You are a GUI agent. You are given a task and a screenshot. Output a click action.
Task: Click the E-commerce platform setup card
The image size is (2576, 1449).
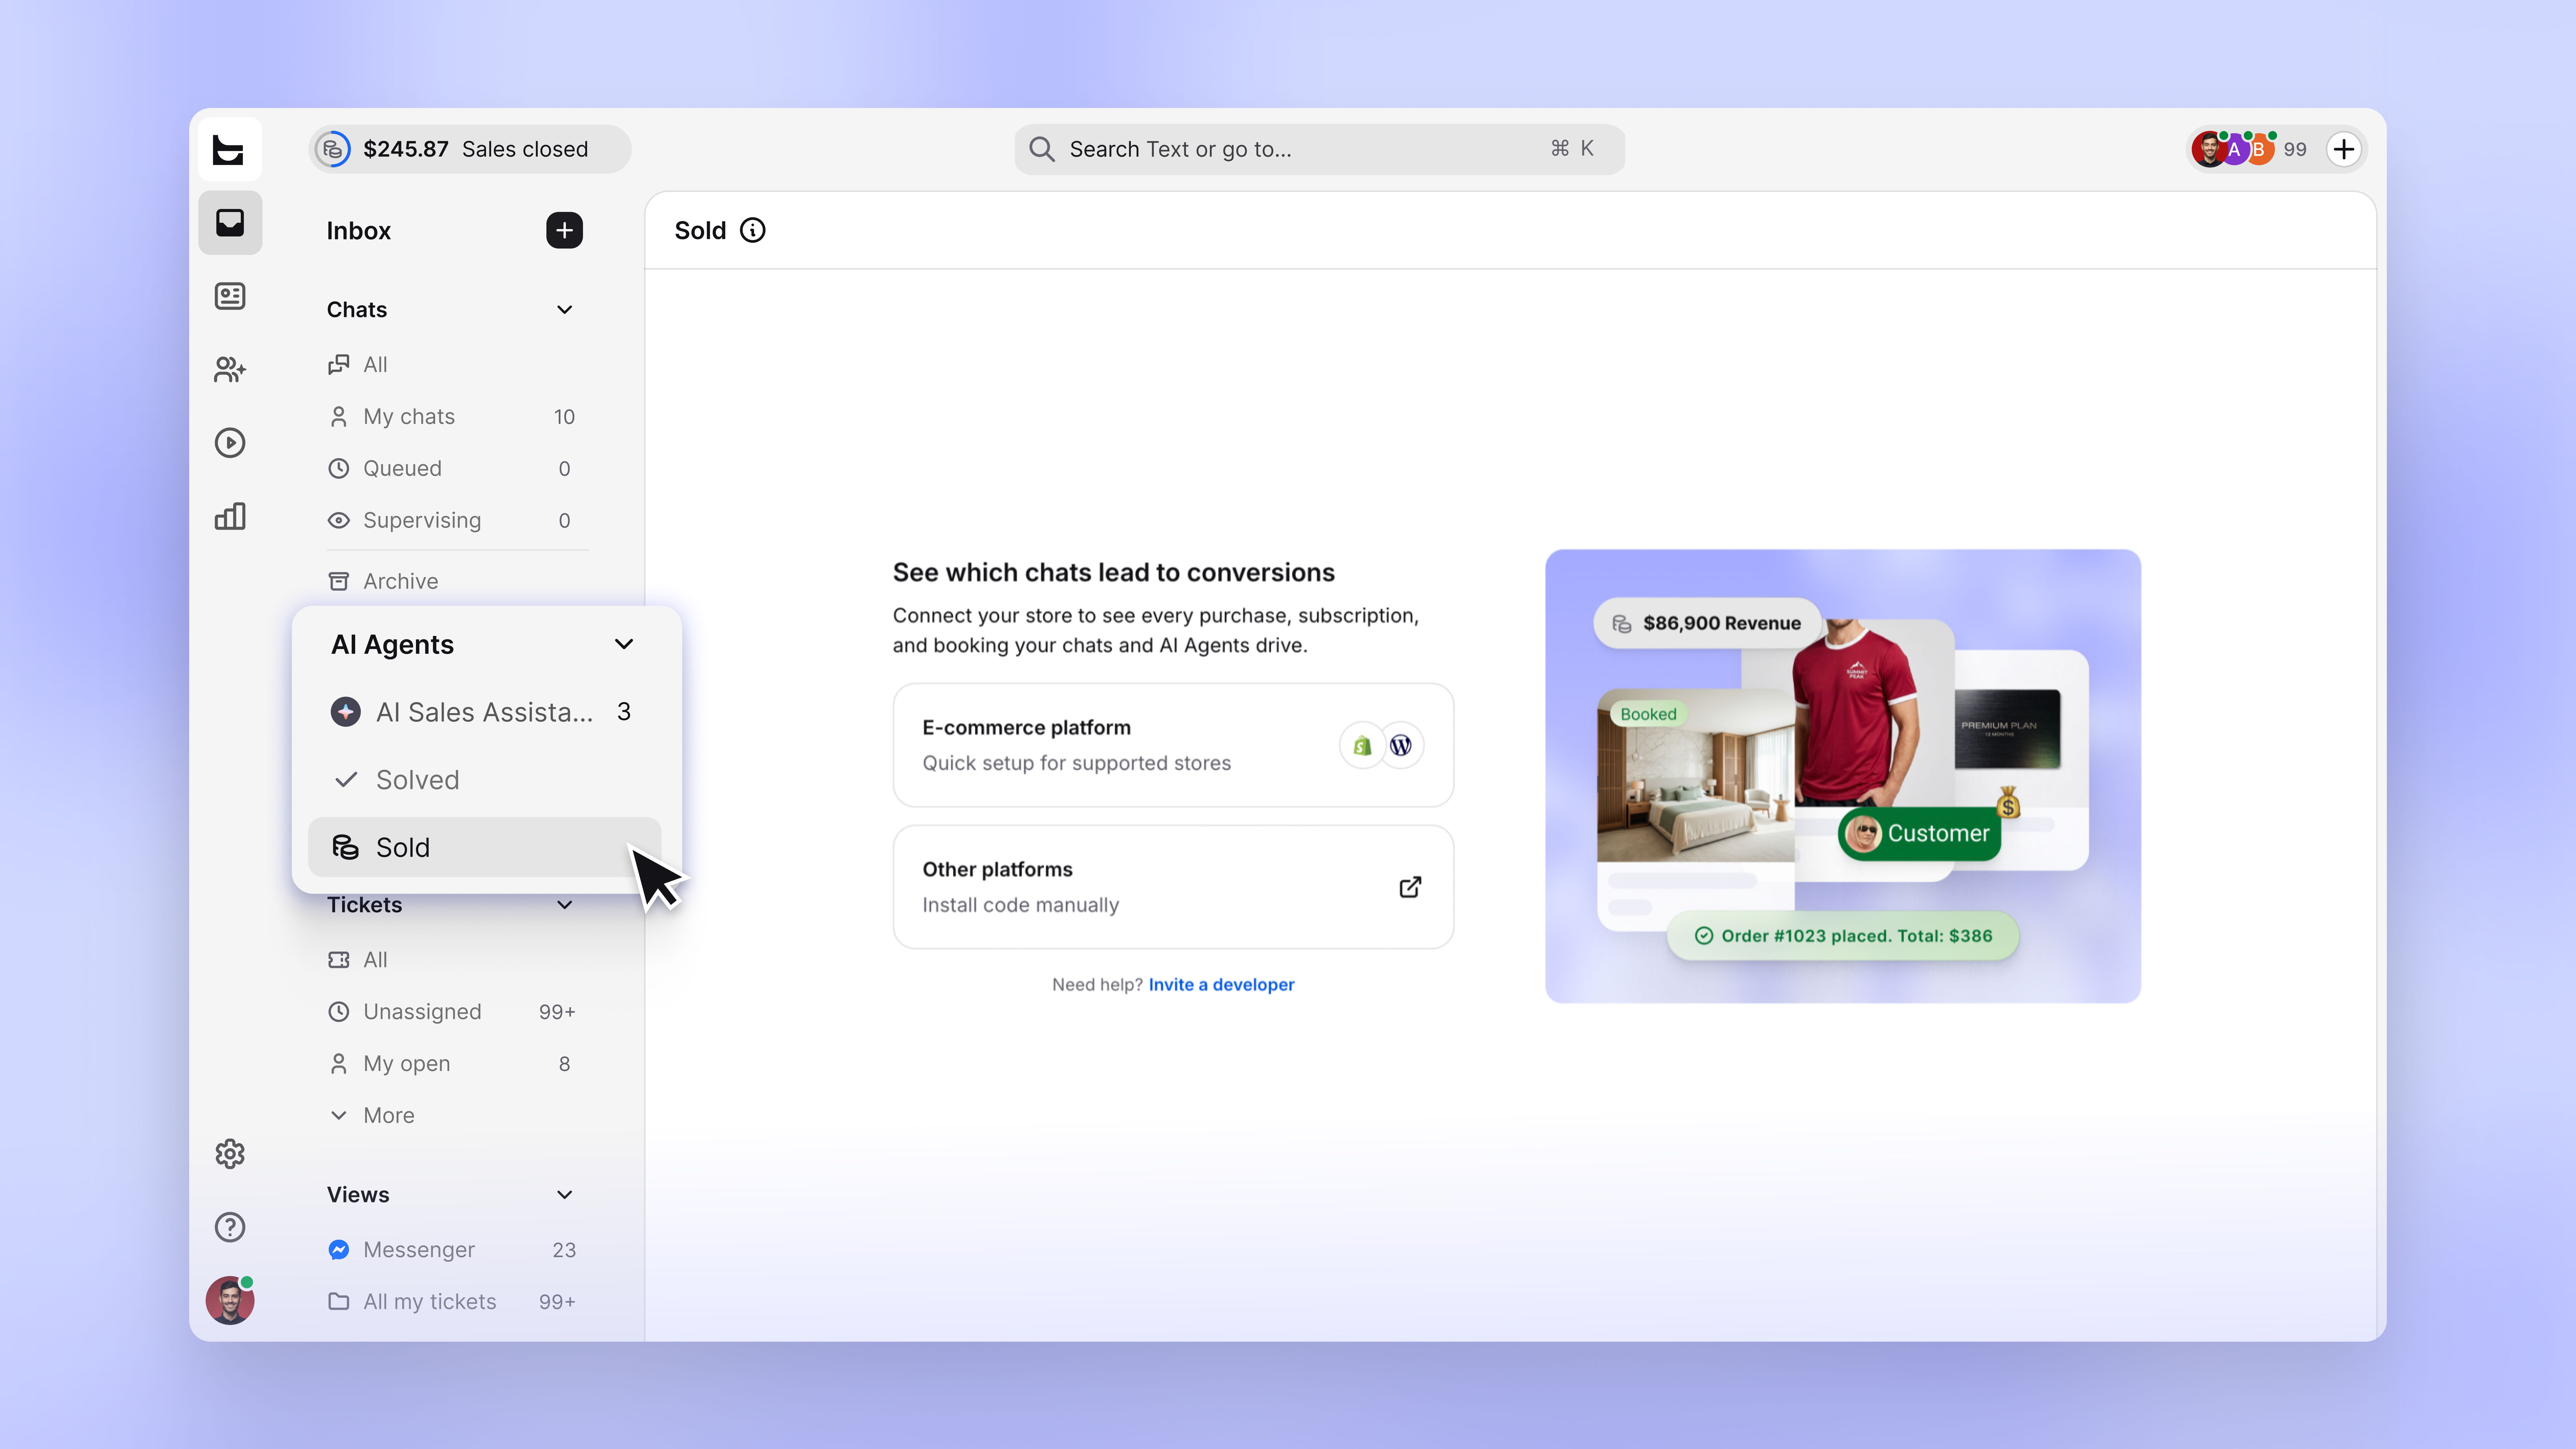pyautogui.click(x=1173, y=745)
